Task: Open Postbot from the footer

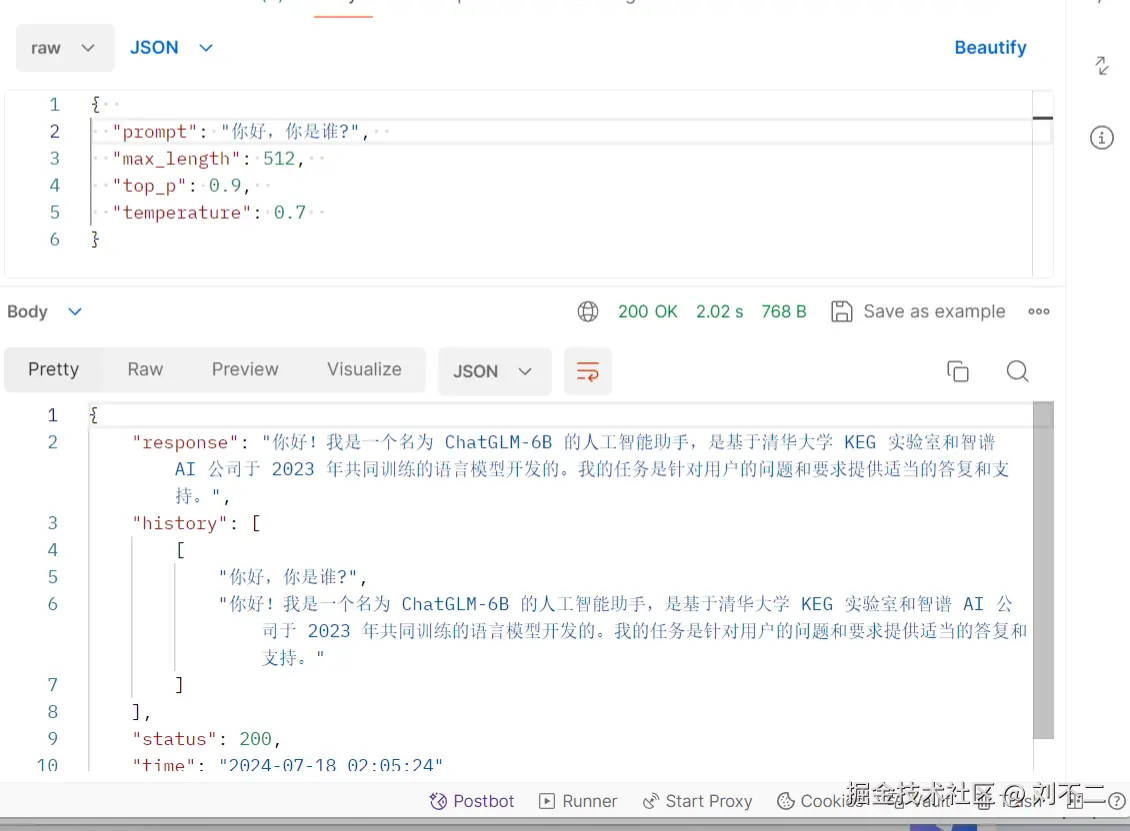Action: 472,801
